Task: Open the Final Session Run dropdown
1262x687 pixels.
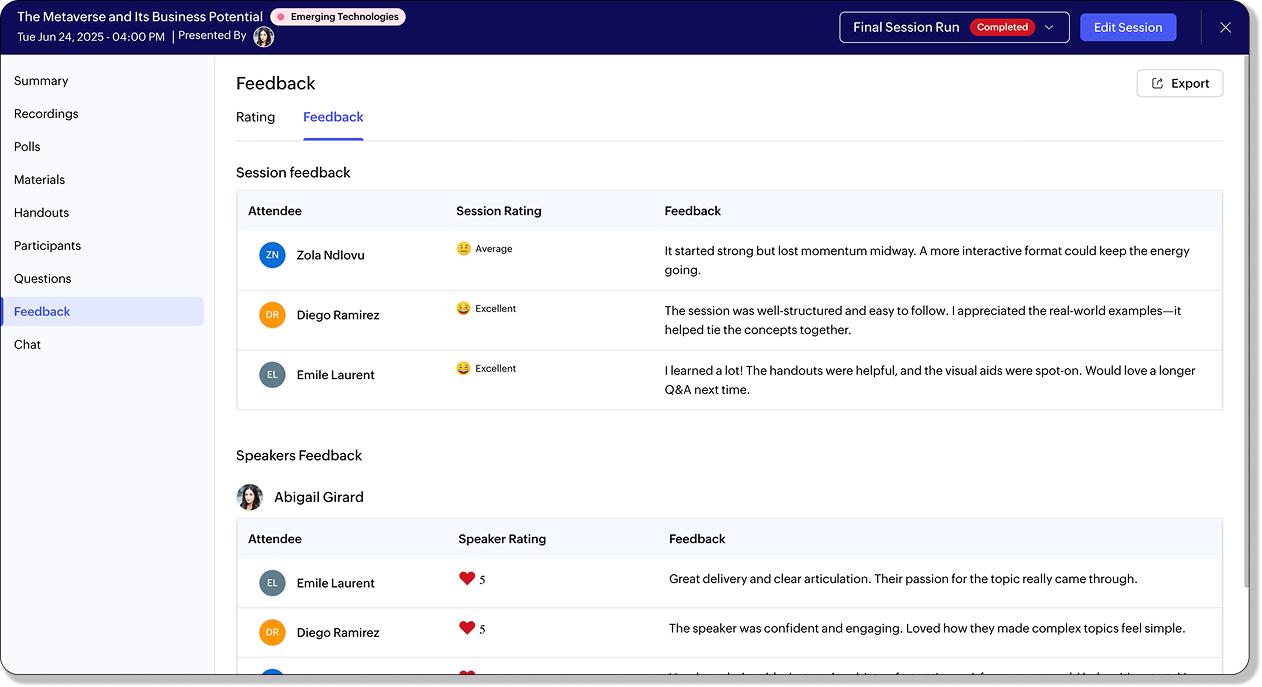Action: pyautogui.click(x=1049, y=28)
